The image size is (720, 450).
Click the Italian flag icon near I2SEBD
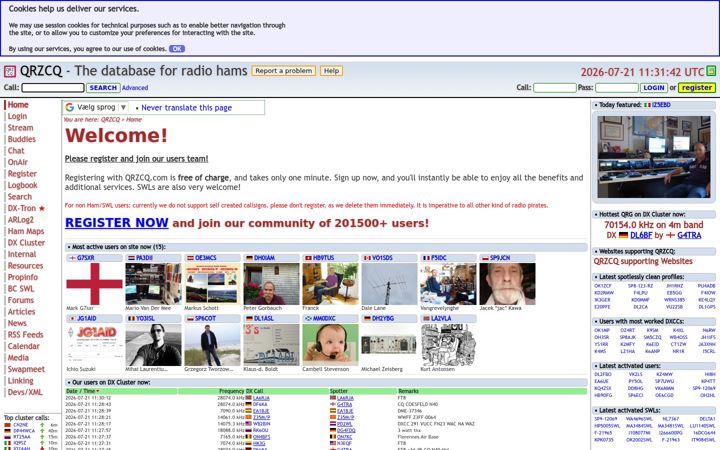[x=647, y=105]
